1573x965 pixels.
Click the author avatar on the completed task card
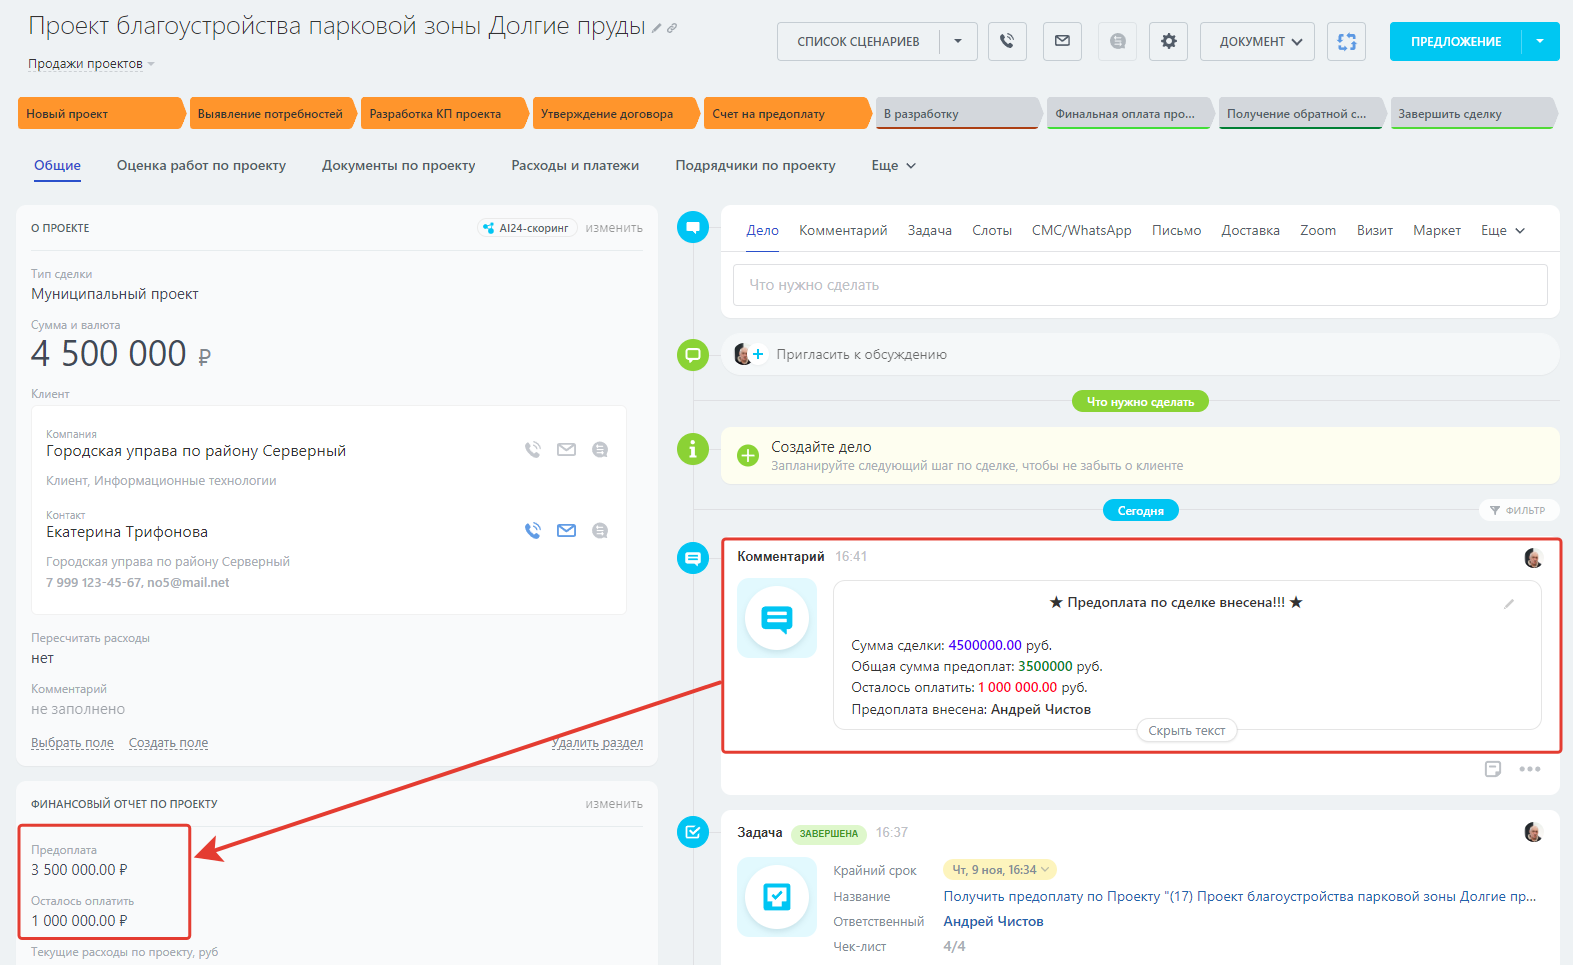click(x=1533, y=832)
